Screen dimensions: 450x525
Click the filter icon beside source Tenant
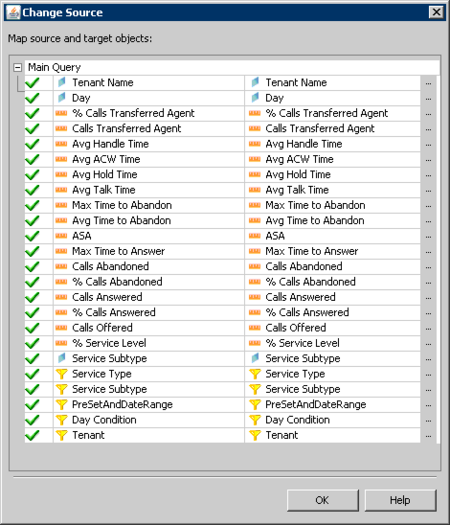tap(62, 435)
